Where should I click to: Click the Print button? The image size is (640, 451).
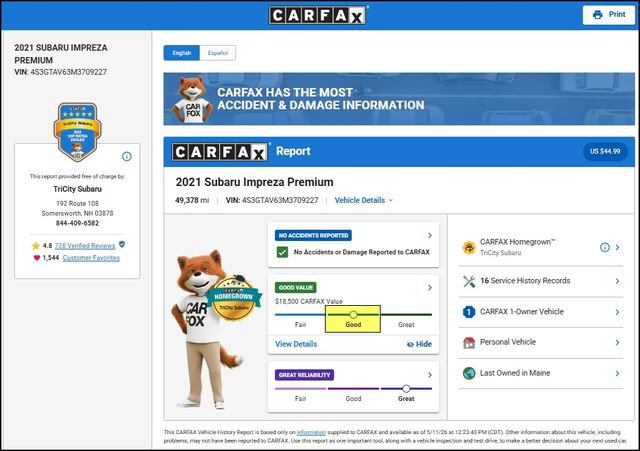click(x=609, y=15)
